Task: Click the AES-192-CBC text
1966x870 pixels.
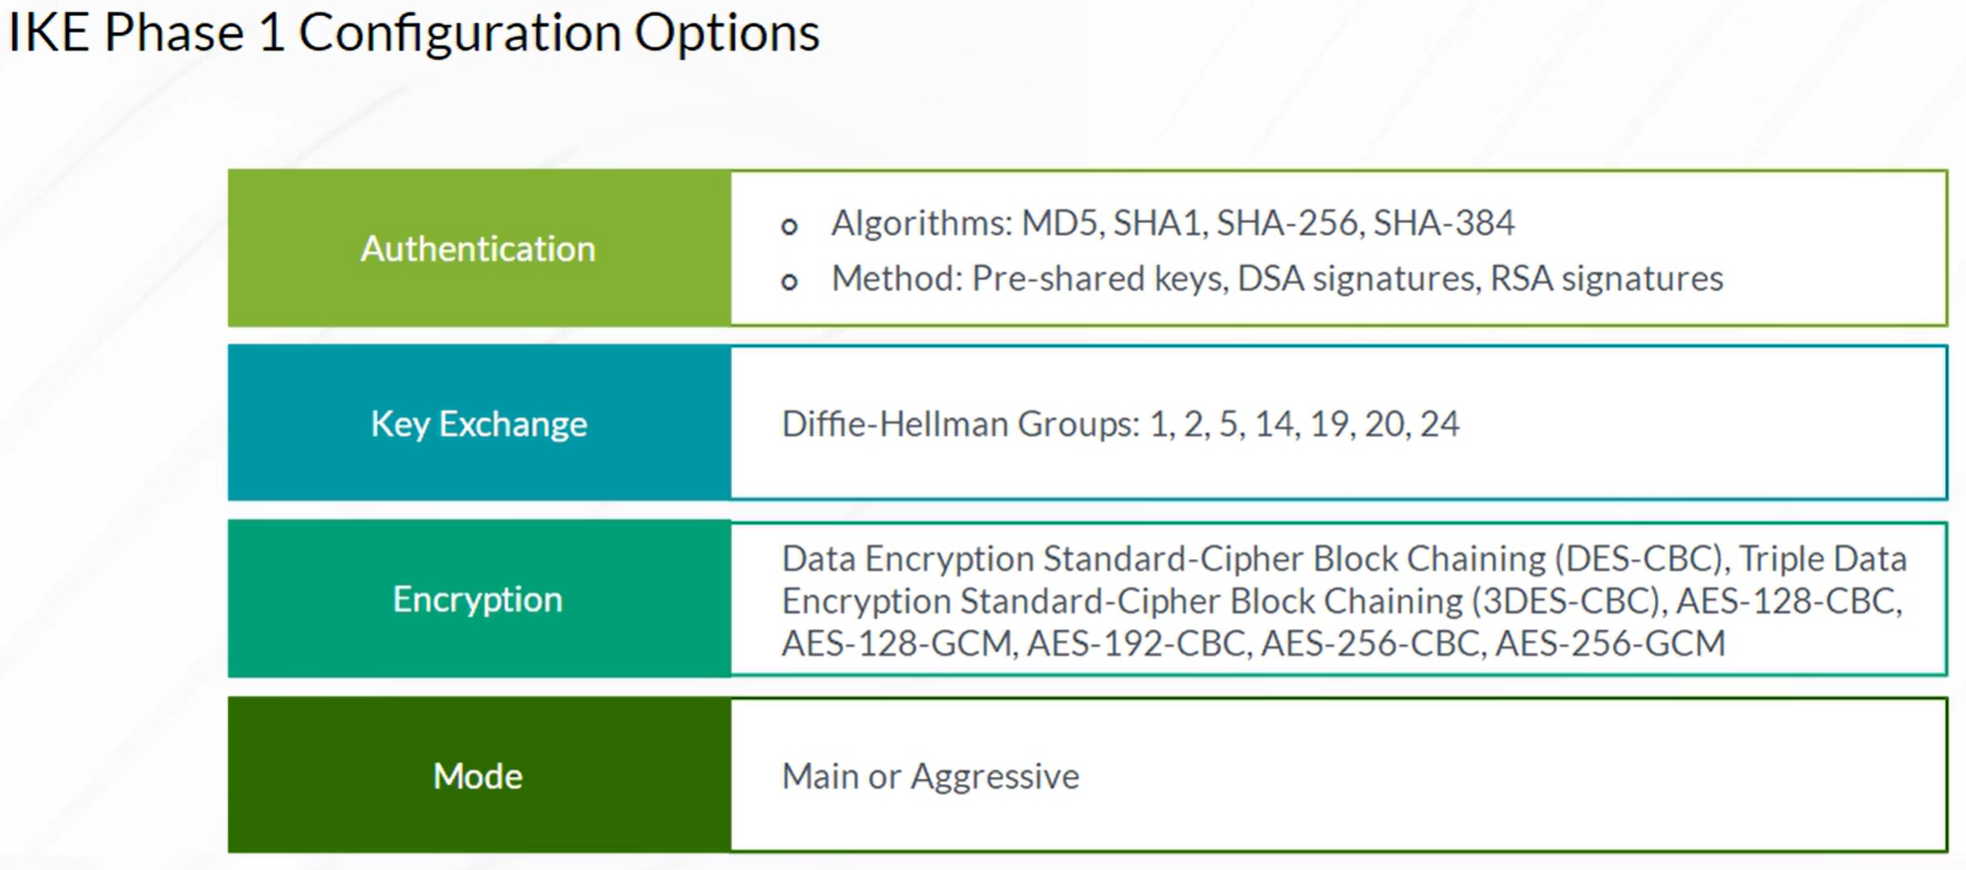Action: (1139, 643)
